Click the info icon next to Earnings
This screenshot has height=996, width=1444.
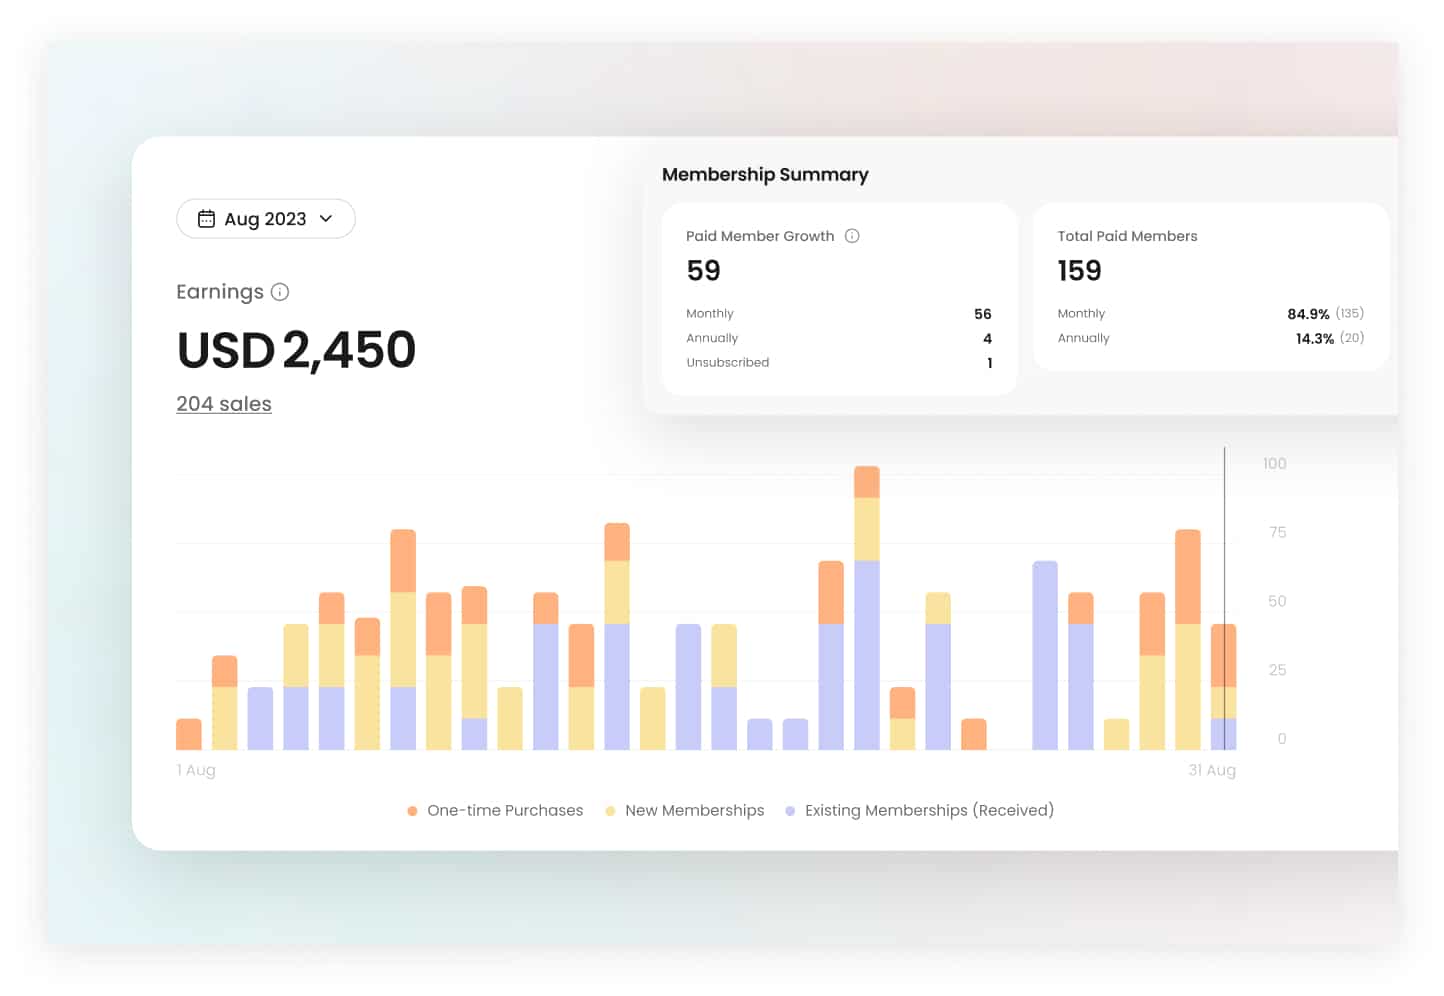point(280,292)
